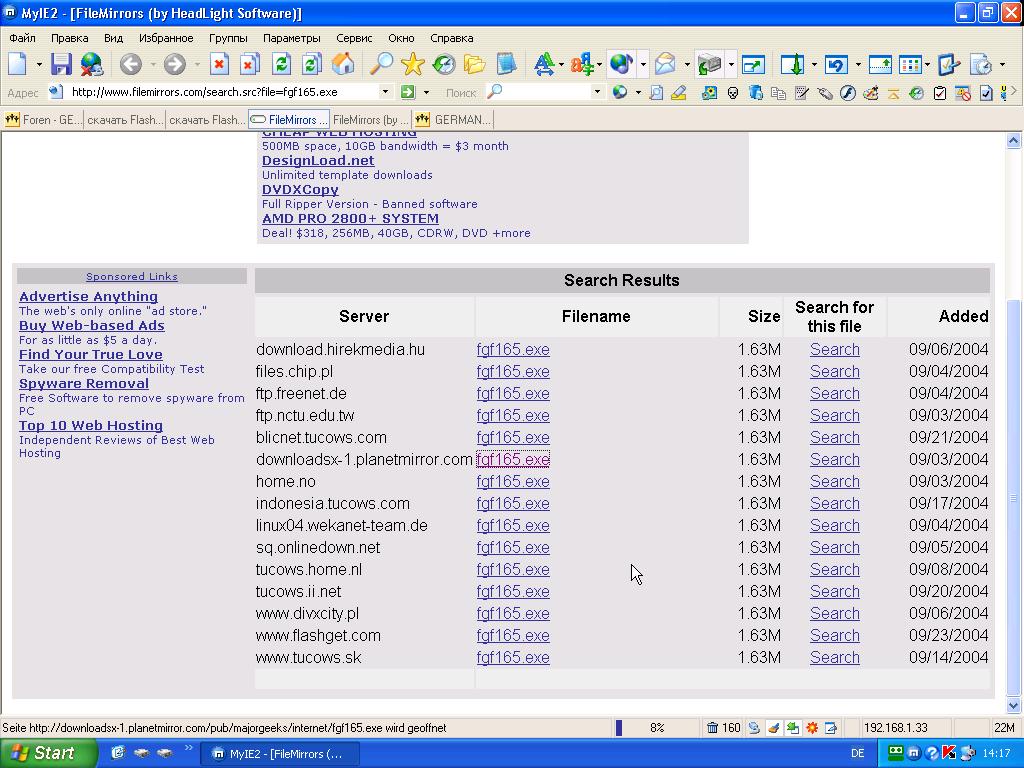Go to Home page icon
This screenshot has width=1024, height=768.
(x=344, y=64)
